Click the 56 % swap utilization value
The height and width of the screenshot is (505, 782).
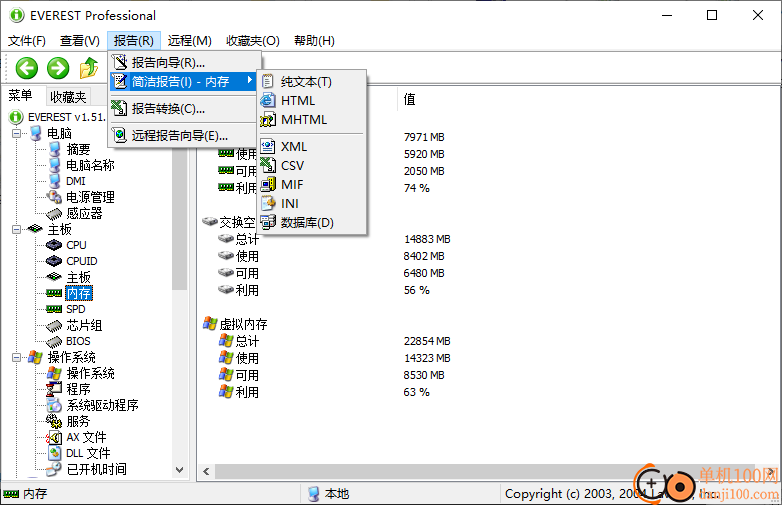[416, 290]
